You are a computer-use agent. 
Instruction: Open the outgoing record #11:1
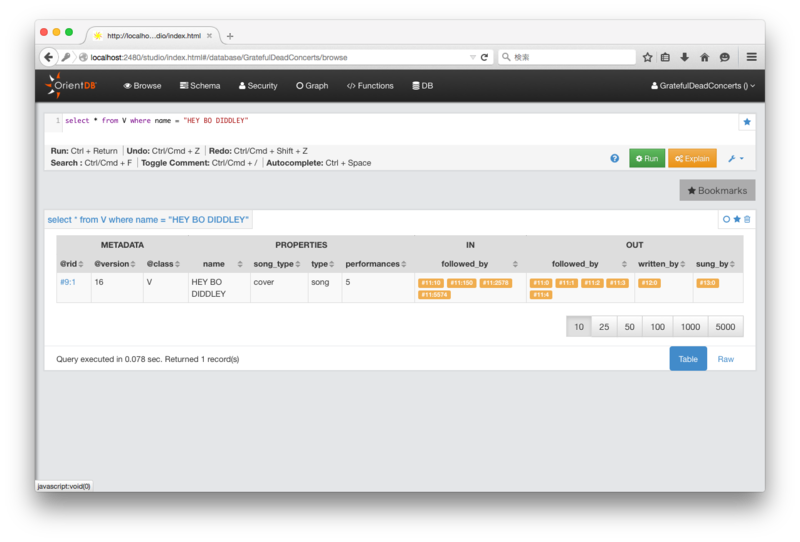(566, 283)
